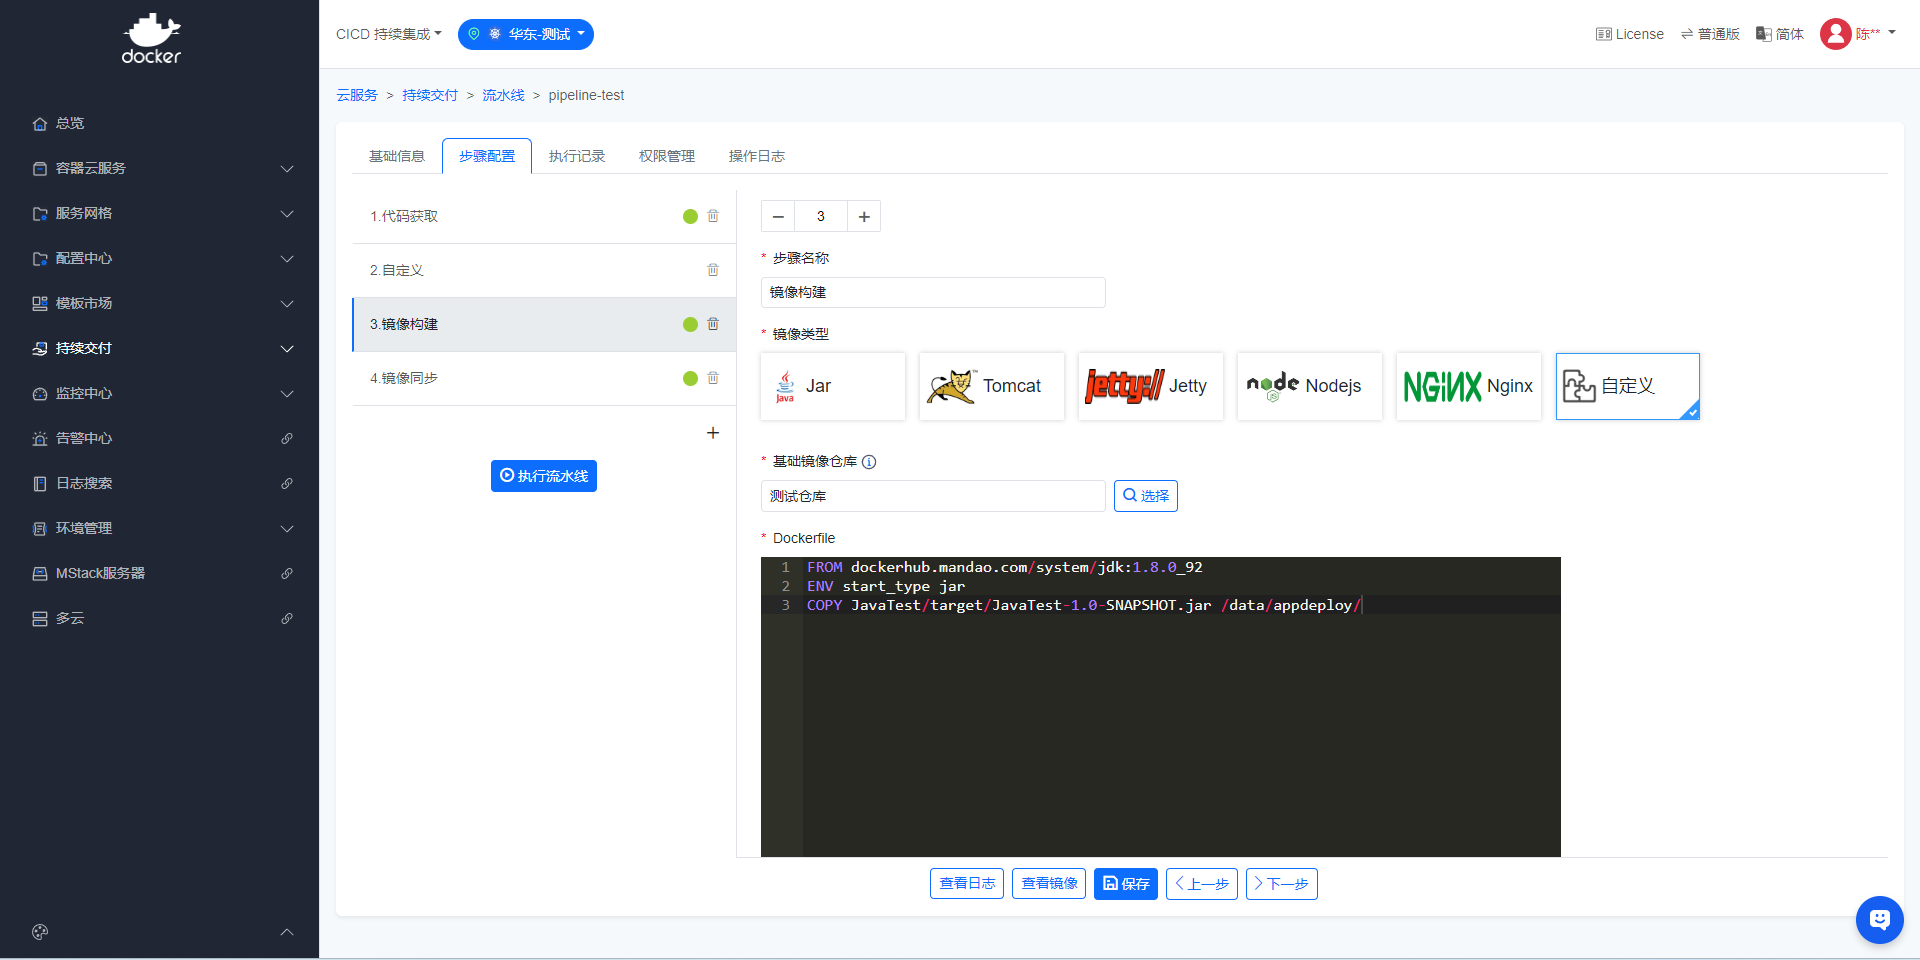Open the chat support bubble icon
Viewport: 1920px width, 960px height.
point(1879,919)
